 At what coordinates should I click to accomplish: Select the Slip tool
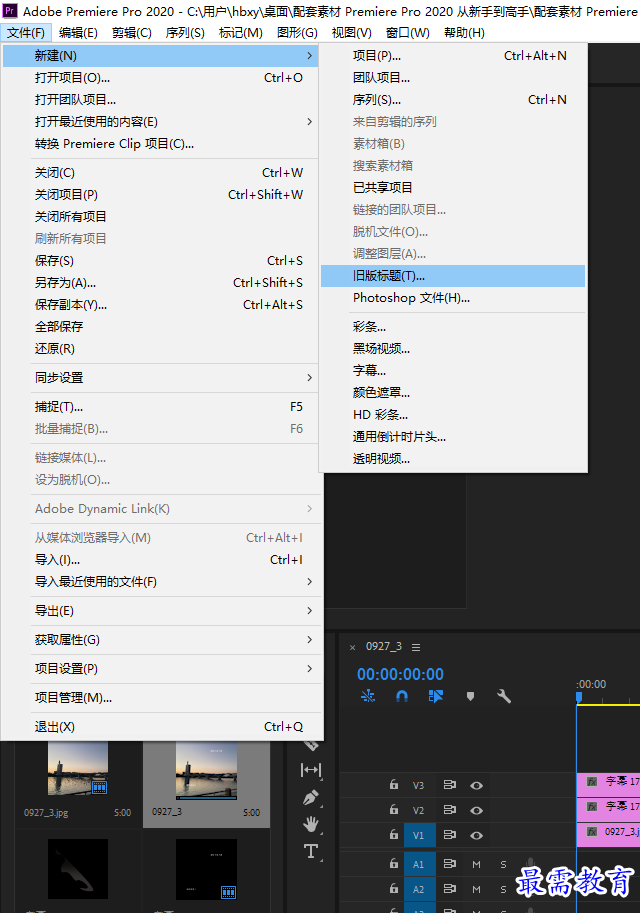(311, 770)
